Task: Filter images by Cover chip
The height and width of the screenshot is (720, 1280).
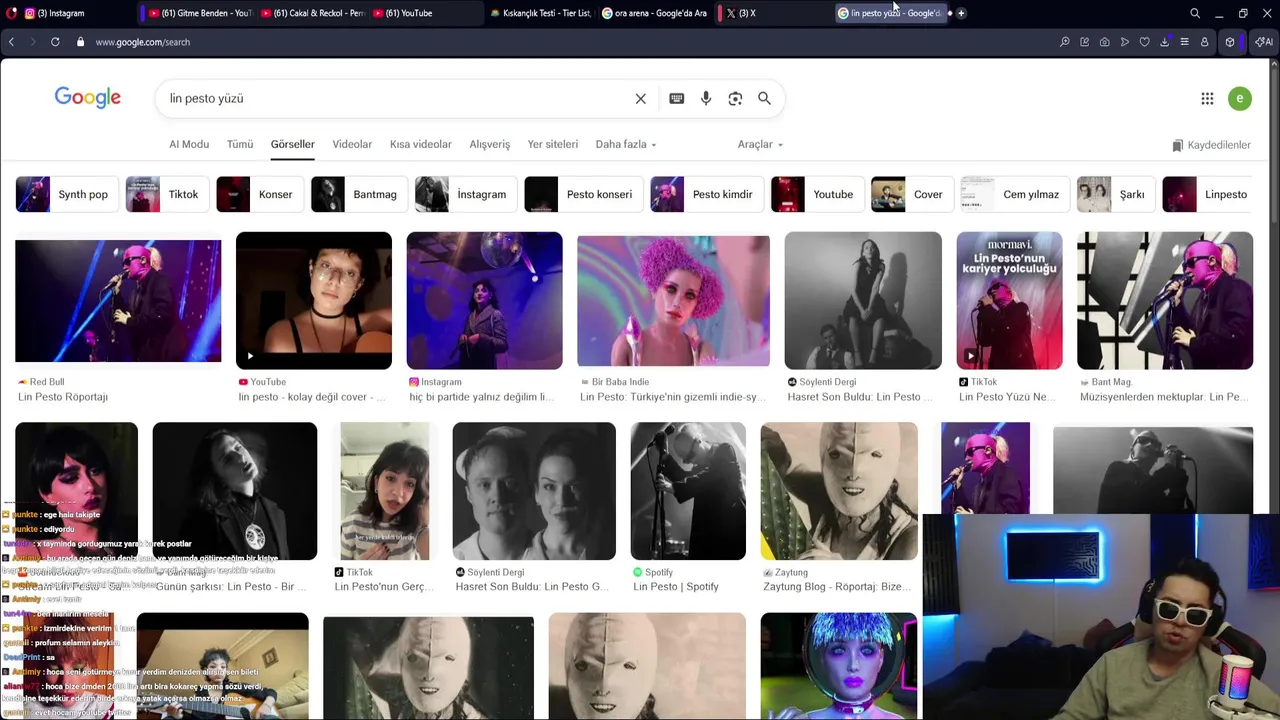Action: coord(912,194)
